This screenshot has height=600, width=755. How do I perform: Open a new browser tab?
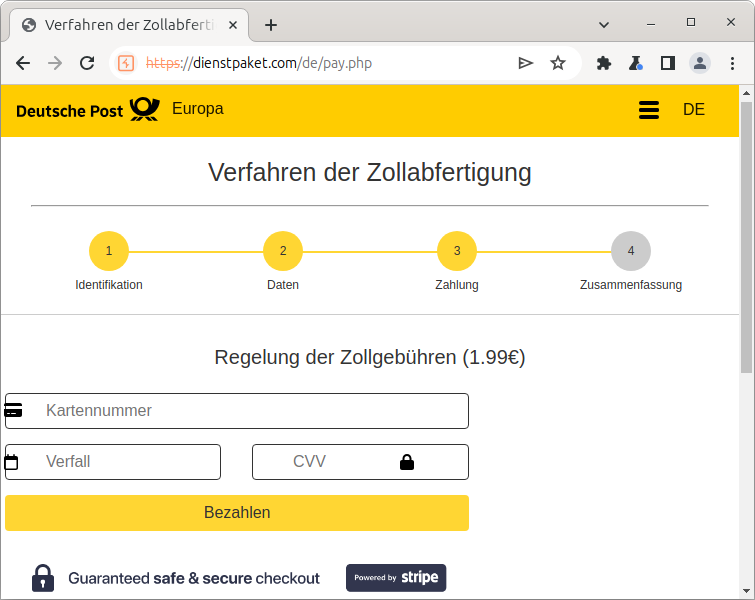coord(270,25)
